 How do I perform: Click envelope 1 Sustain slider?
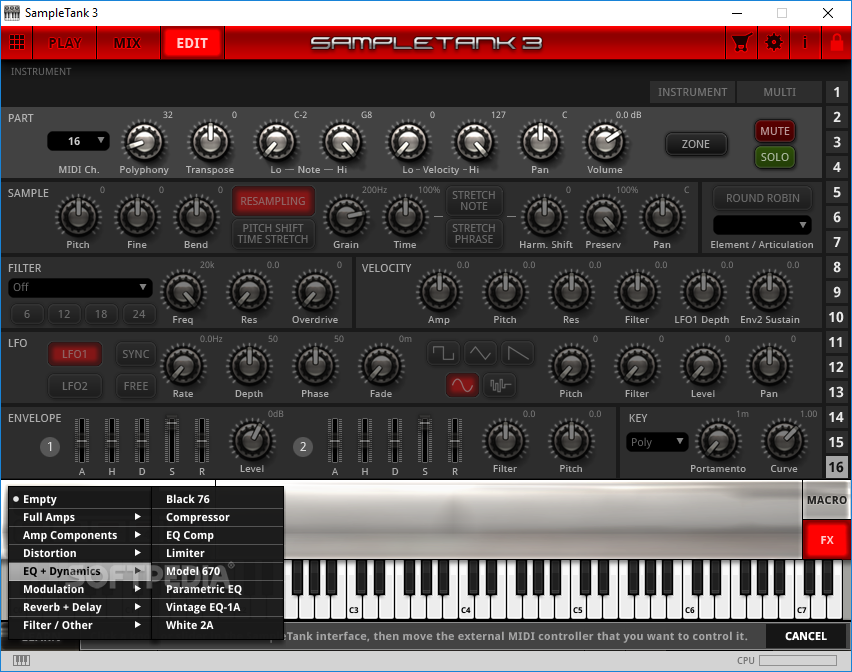tap(172, 439)
